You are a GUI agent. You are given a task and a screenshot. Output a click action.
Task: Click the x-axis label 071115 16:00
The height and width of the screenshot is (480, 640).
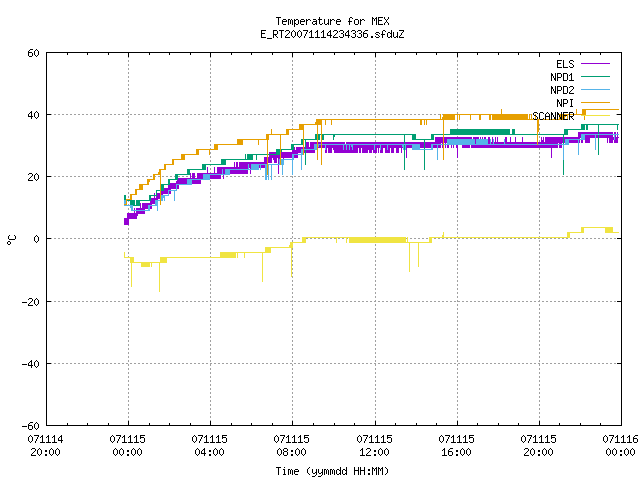tap(456, 446)
